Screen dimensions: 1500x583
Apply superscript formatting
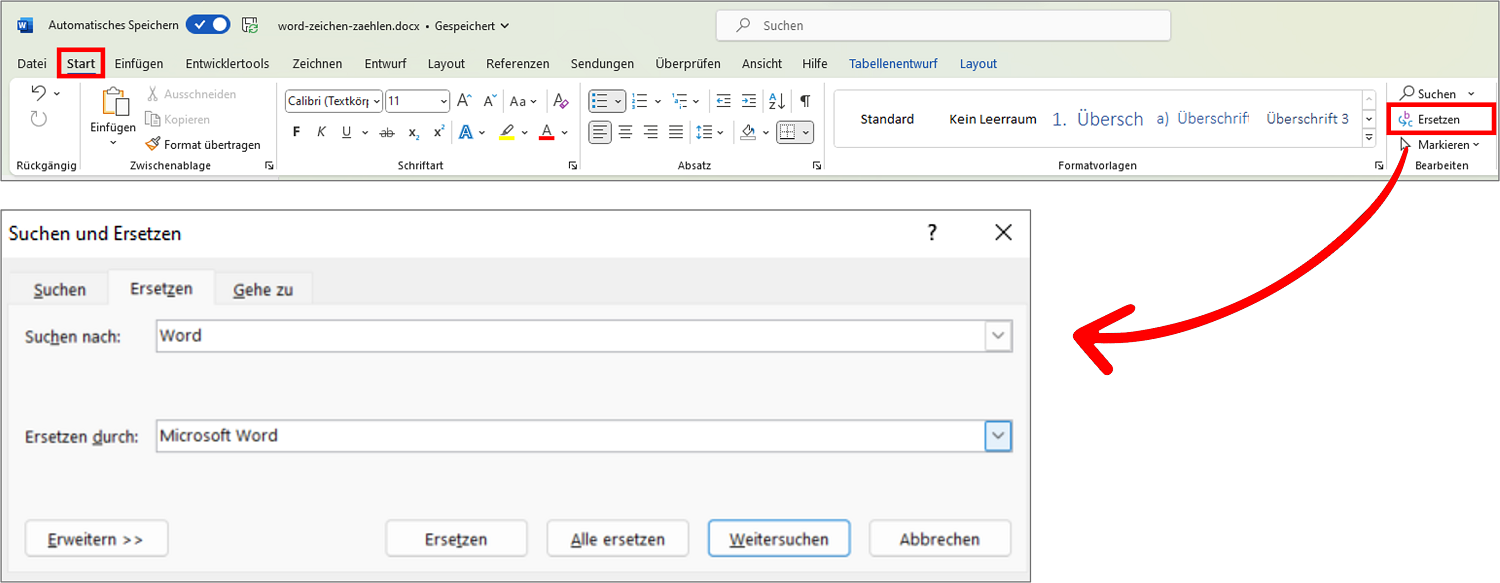(x=439, y=132)
